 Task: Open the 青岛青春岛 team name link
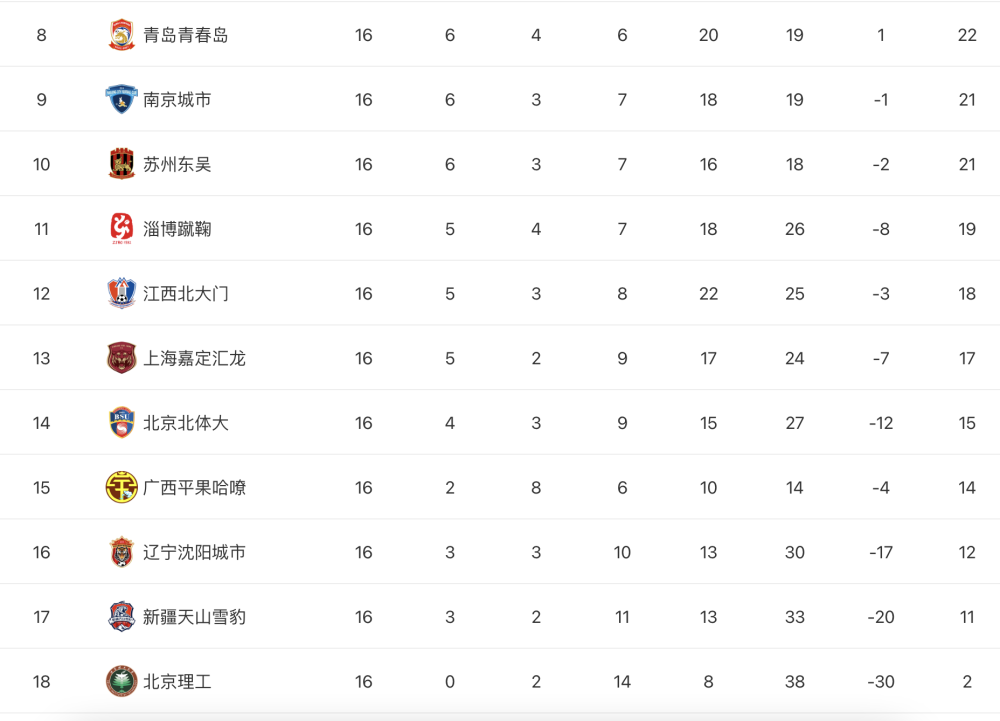[x=186, y=35]
